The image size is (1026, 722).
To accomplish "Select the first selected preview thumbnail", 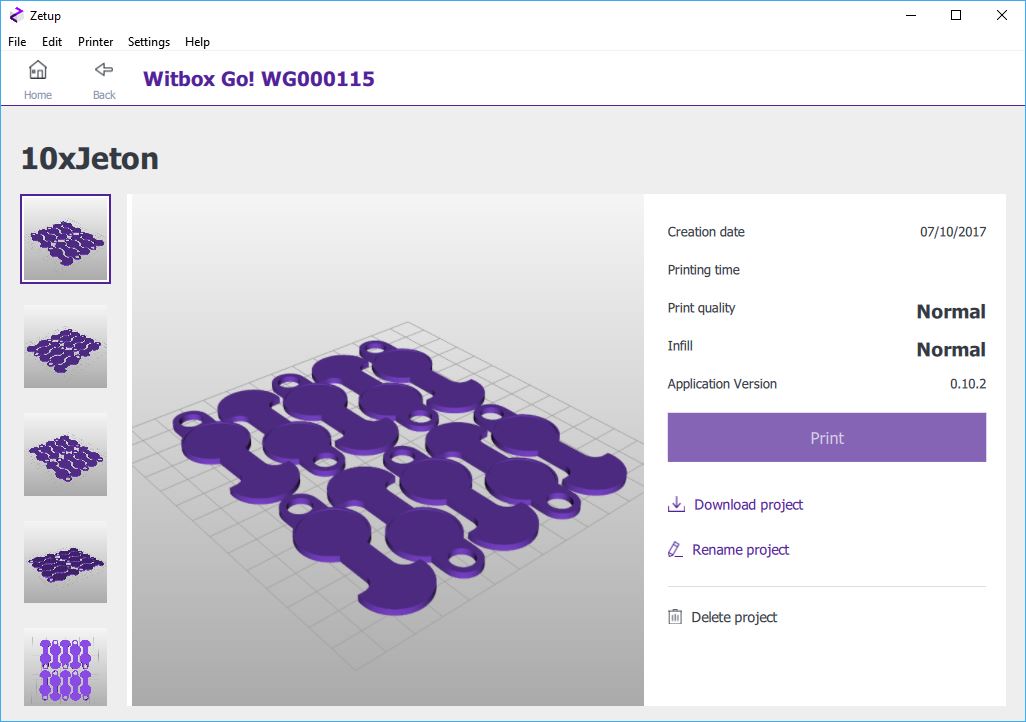I will click(x=66, y=239).
